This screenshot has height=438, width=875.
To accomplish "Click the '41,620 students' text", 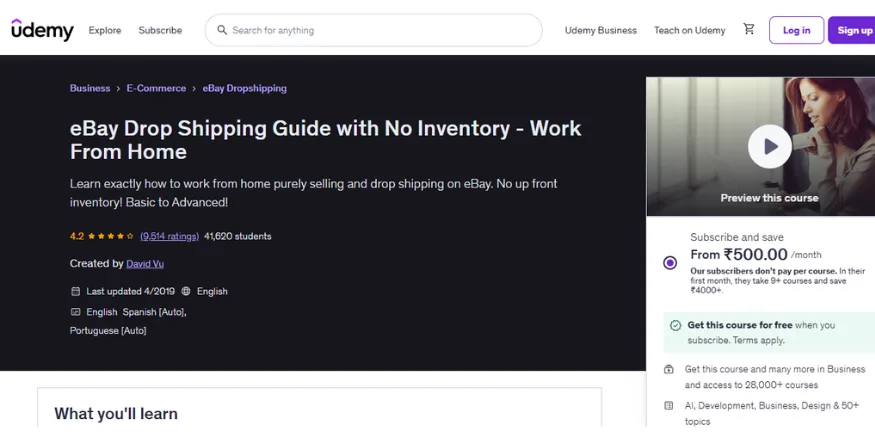I will click(x=238, y=236).
